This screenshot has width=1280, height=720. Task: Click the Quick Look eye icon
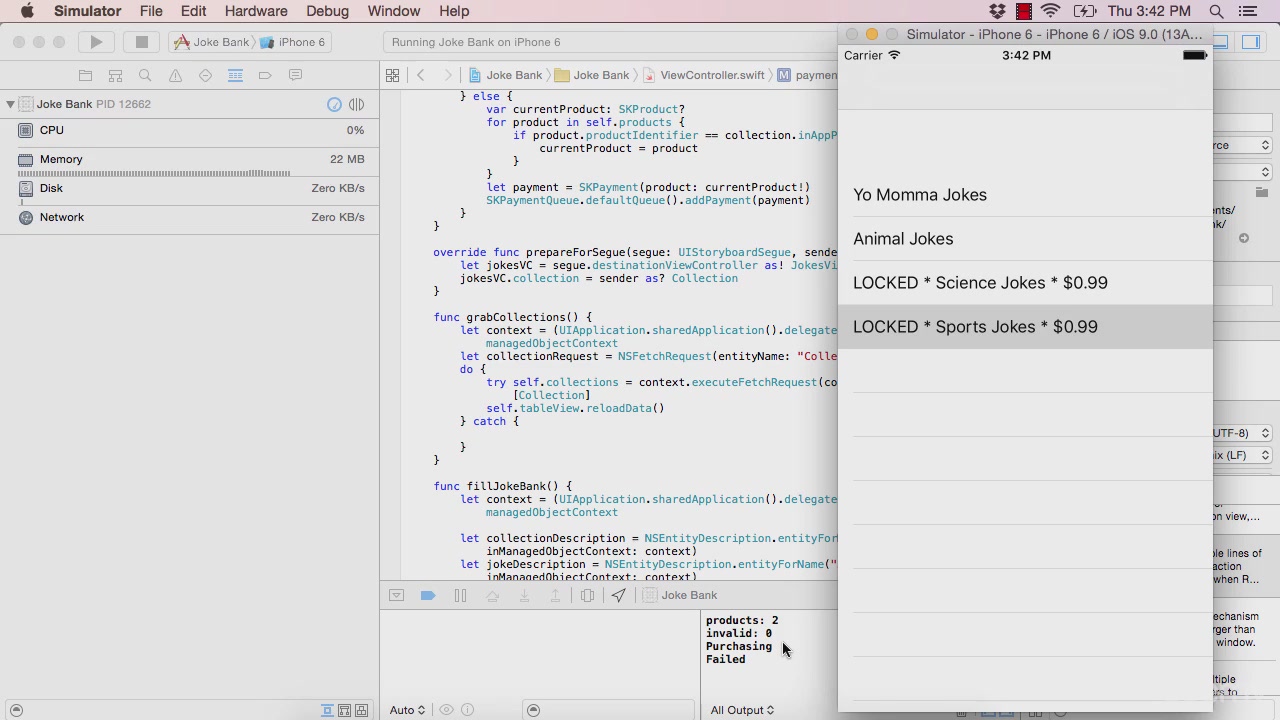(446, 710)
